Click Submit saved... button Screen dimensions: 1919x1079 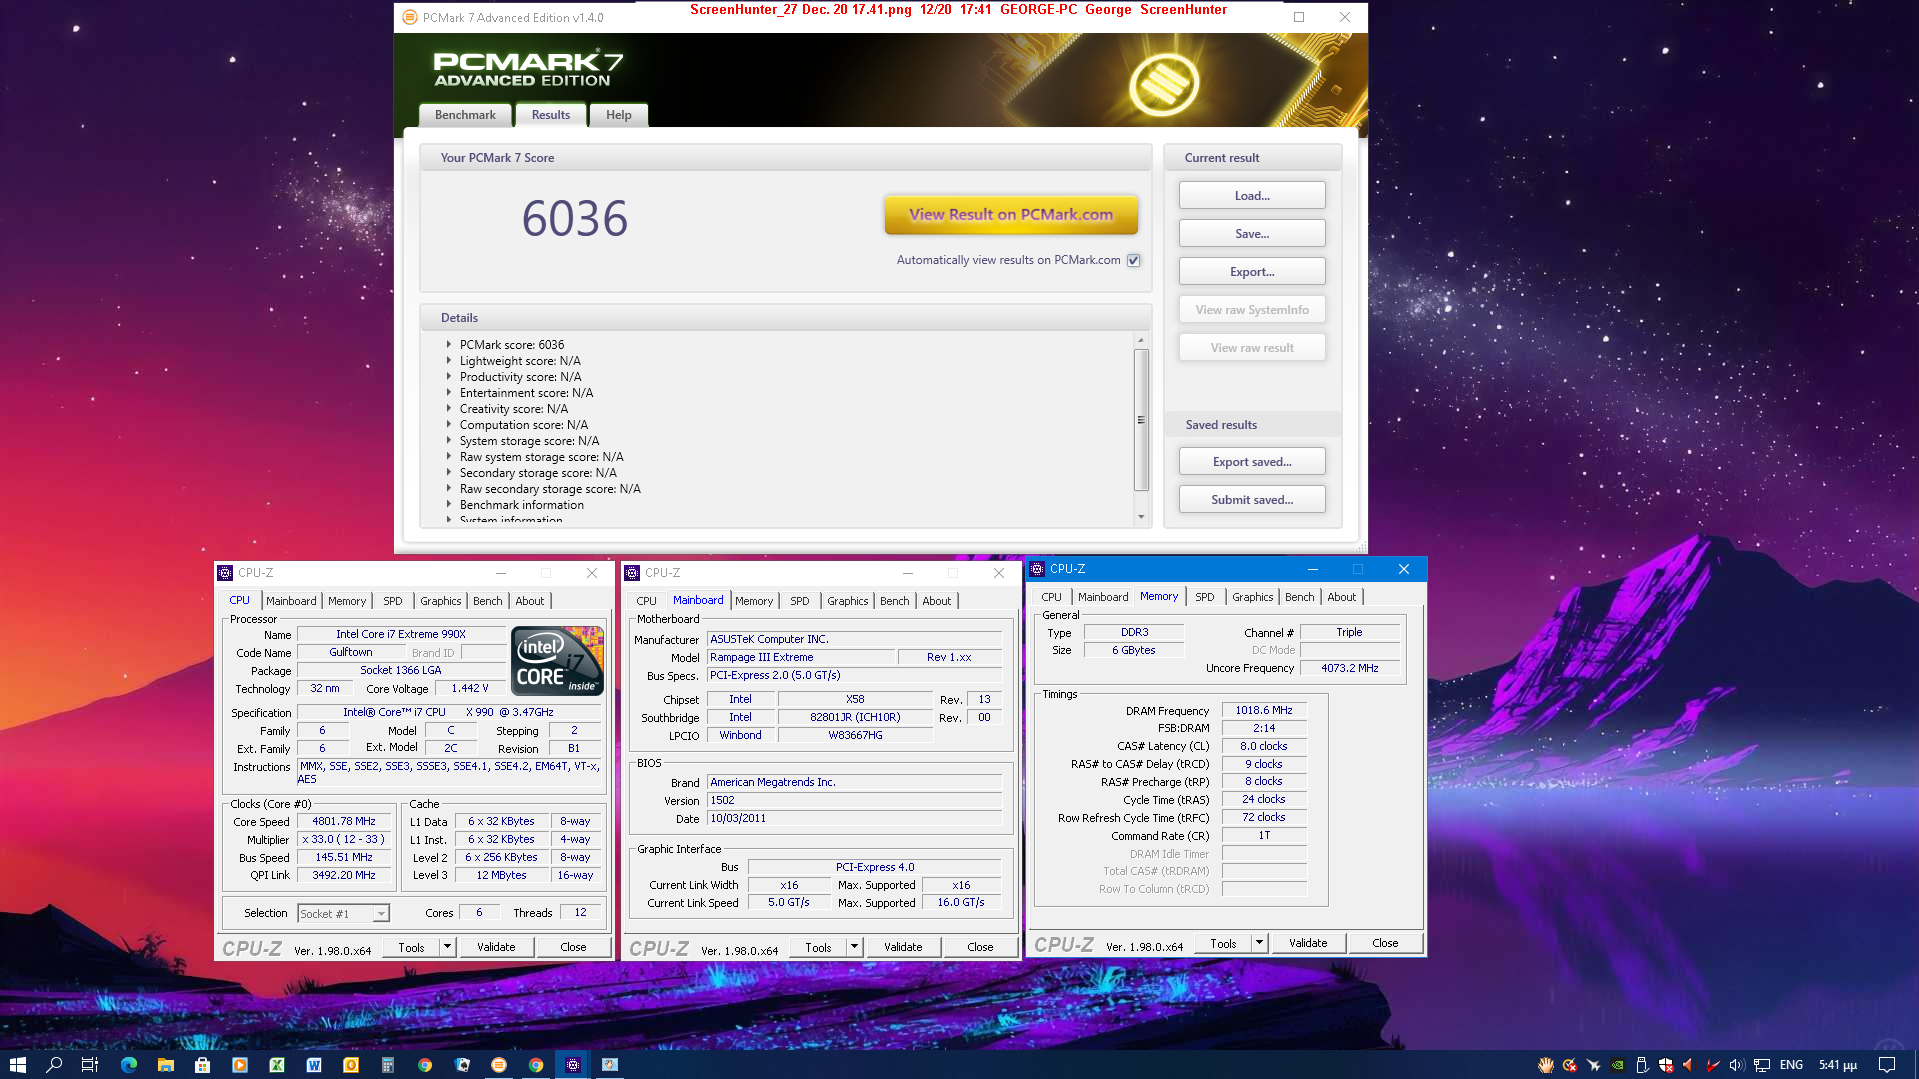pos(1252,500)
